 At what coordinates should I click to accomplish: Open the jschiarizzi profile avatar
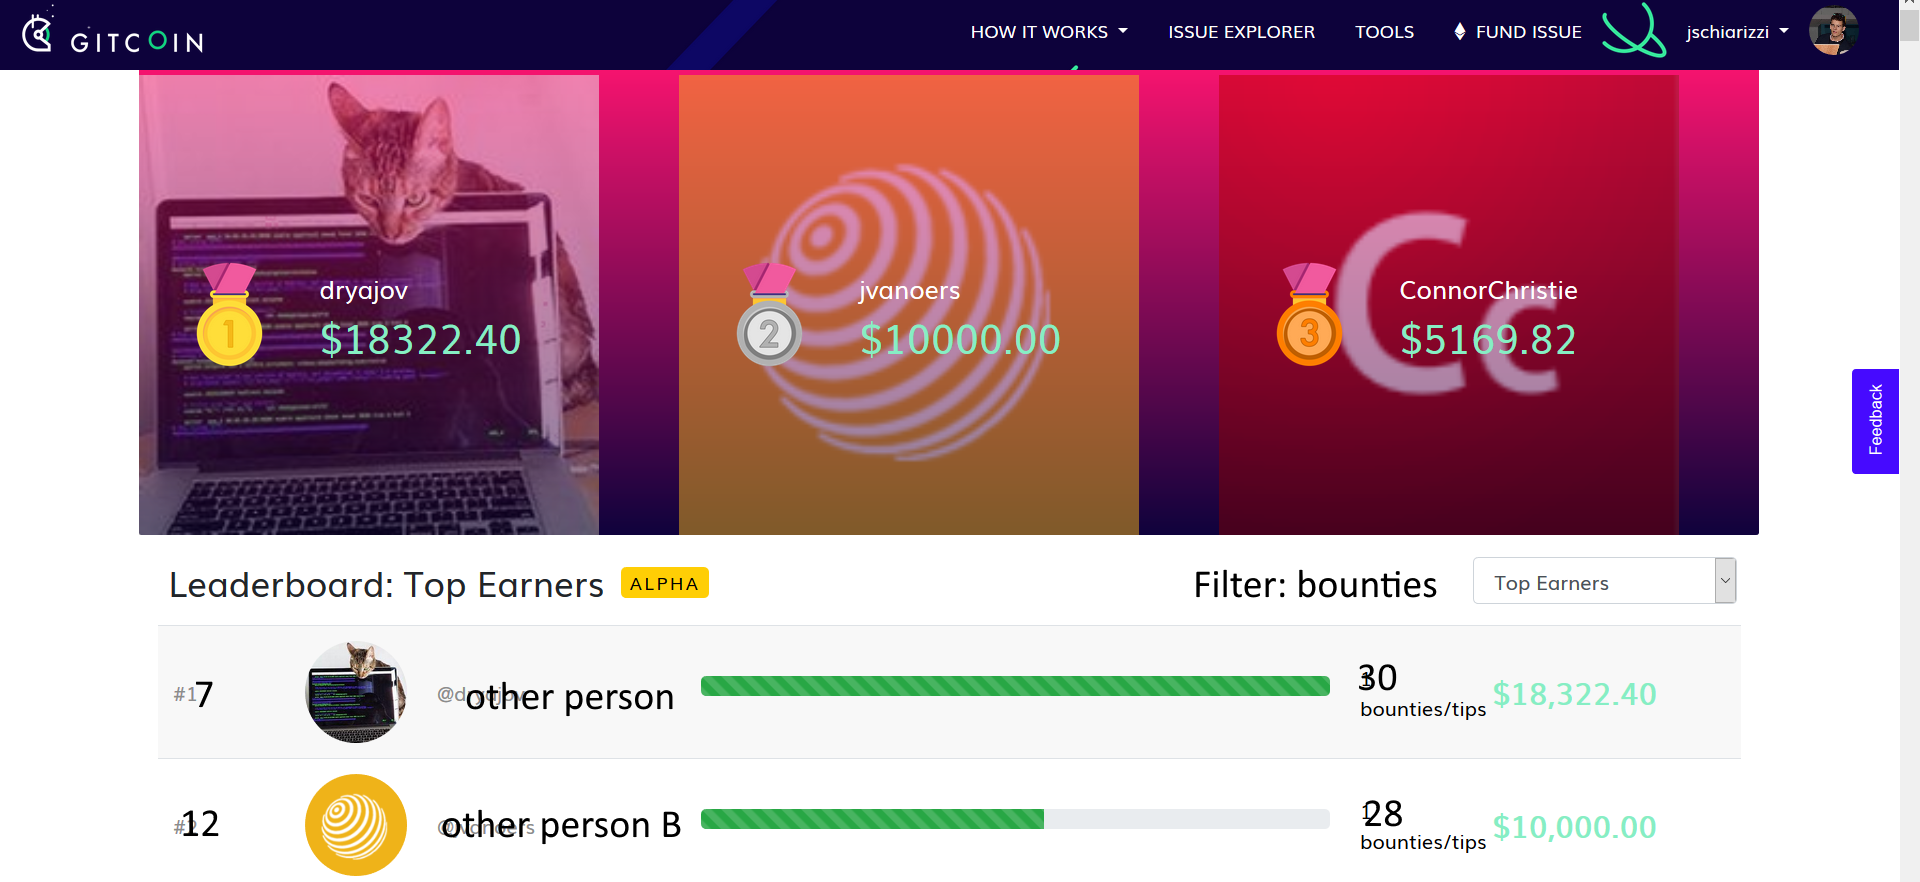(1833, 31)
